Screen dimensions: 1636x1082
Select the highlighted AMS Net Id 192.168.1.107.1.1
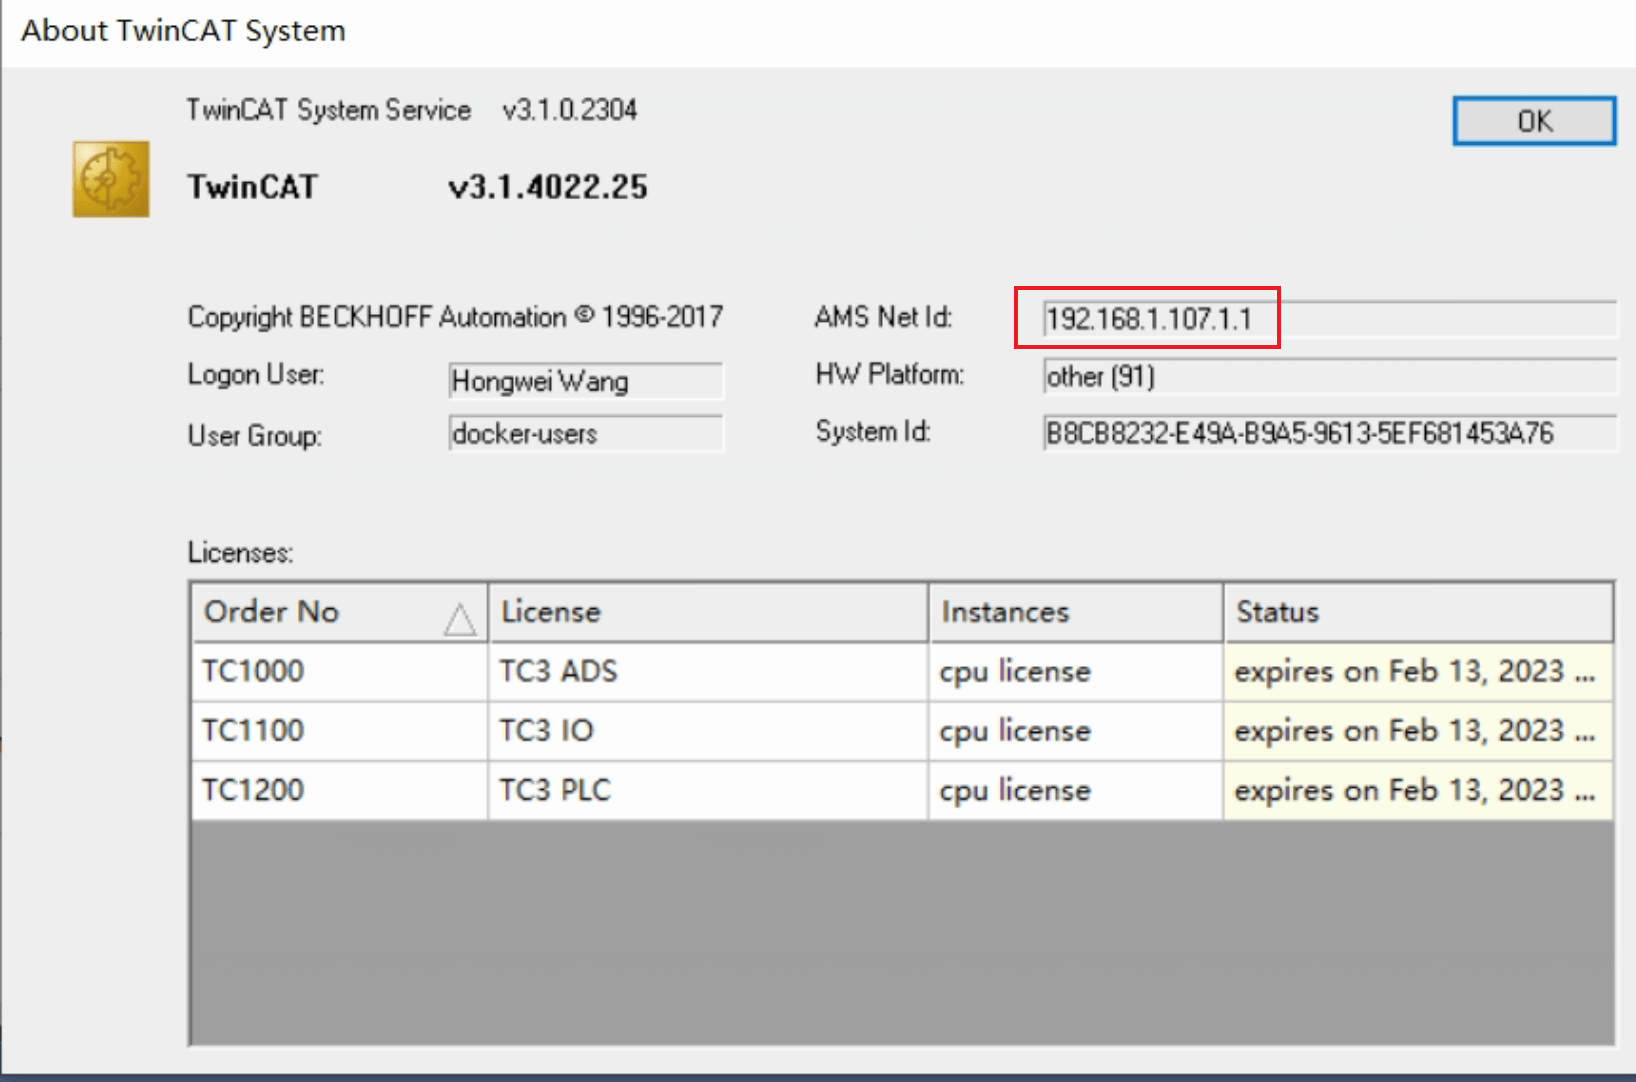(x=1145, y=318)
